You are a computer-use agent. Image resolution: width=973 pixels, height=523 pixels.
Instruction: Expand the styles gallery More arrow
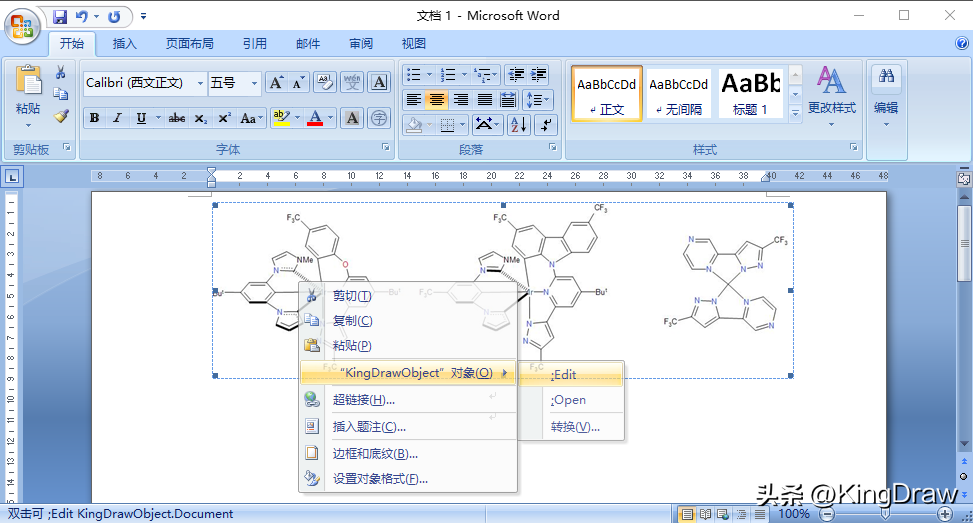[795, 114]
